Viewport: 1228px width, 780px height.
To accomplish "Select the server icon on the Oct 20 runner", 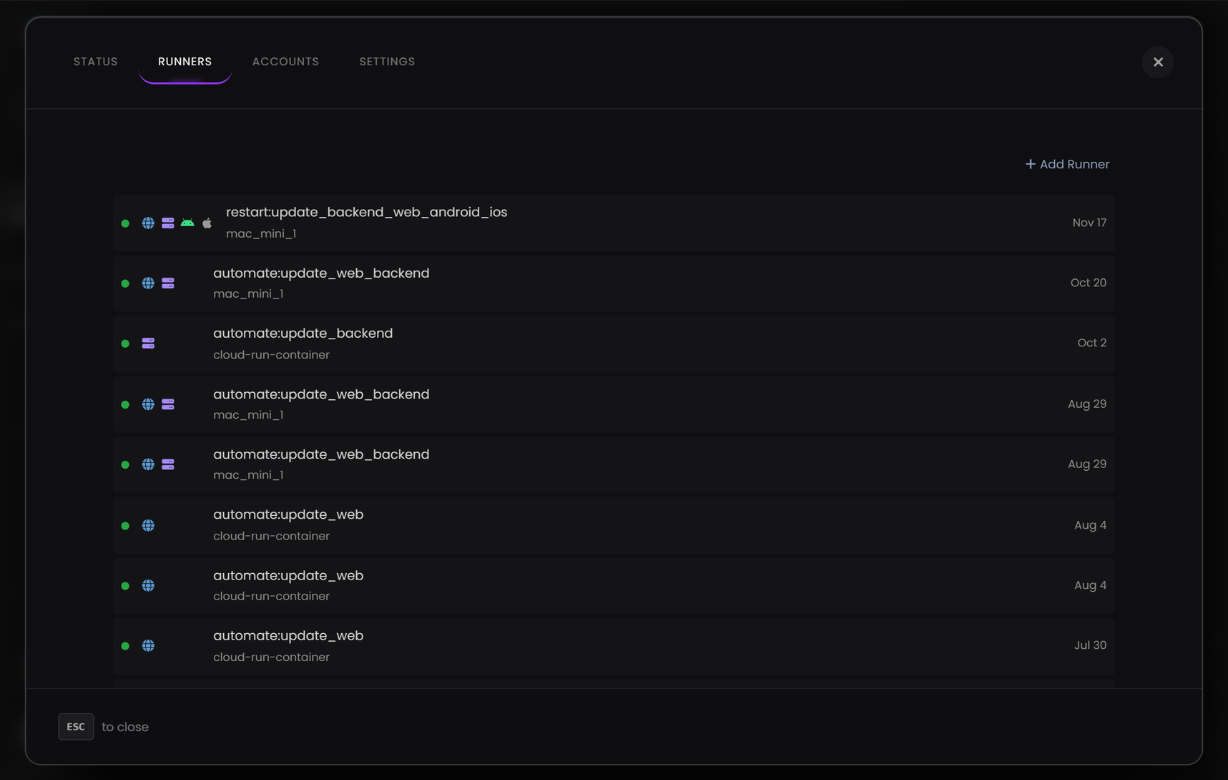I will (x=167, y=282).
